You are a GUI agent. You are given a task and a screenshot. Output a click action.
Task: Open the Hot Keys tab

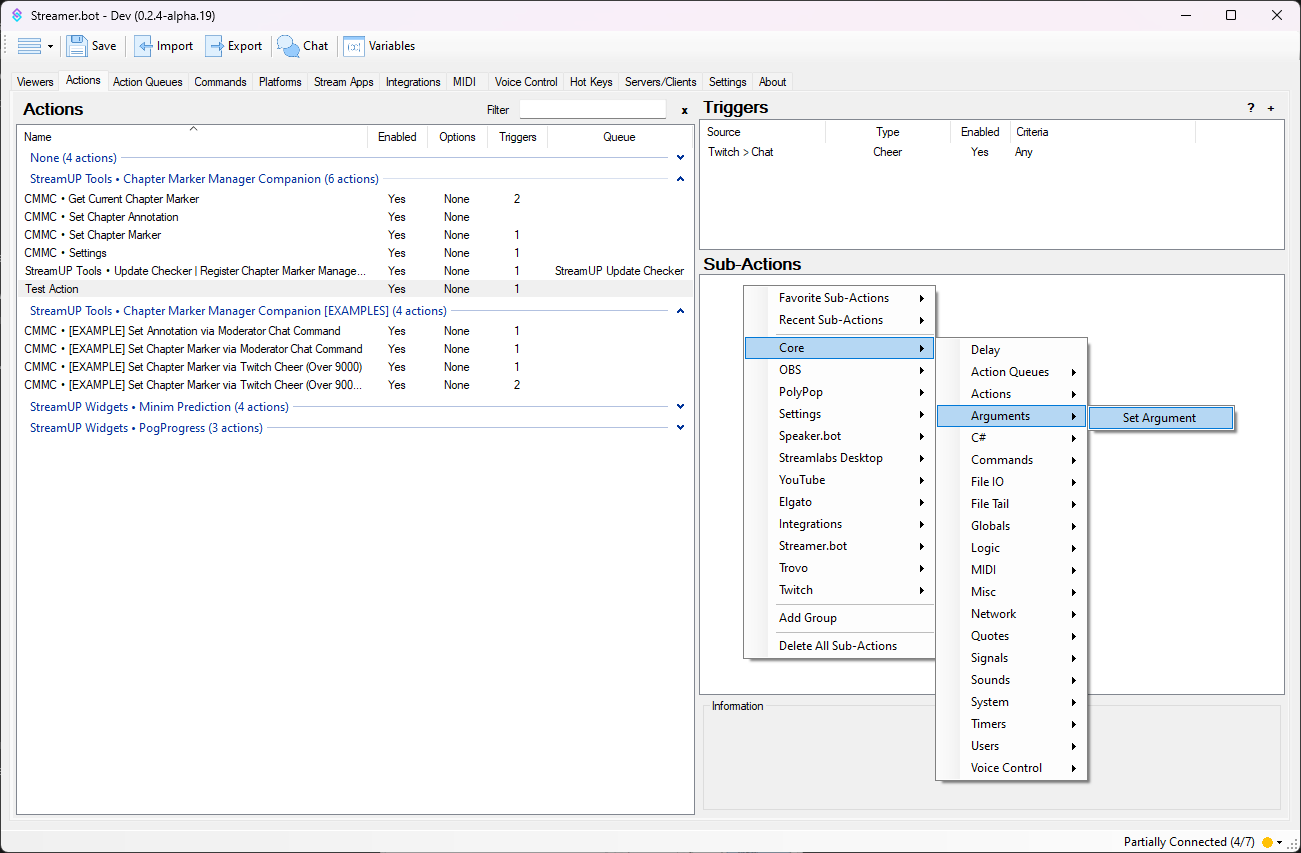tap(591, 82)
